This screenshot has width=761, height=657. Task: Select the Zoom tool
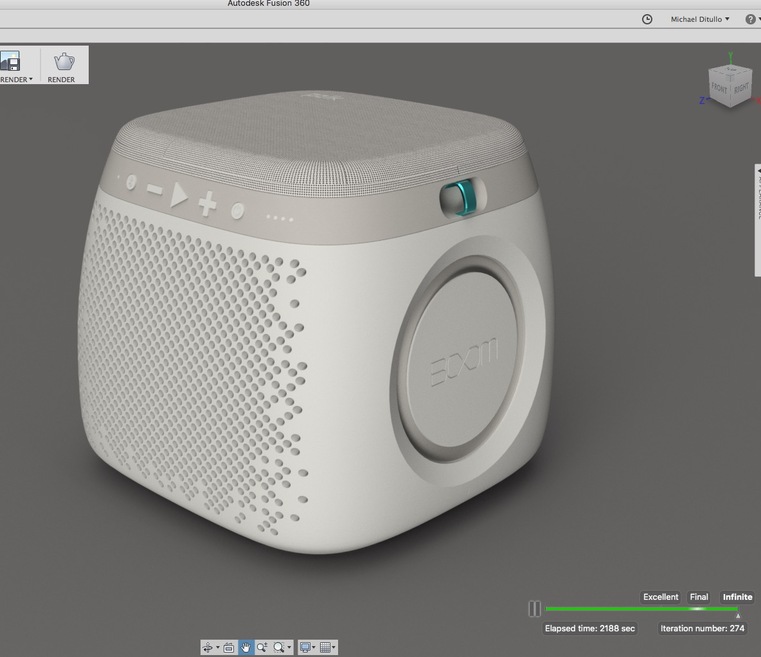[x=262, y=647]
